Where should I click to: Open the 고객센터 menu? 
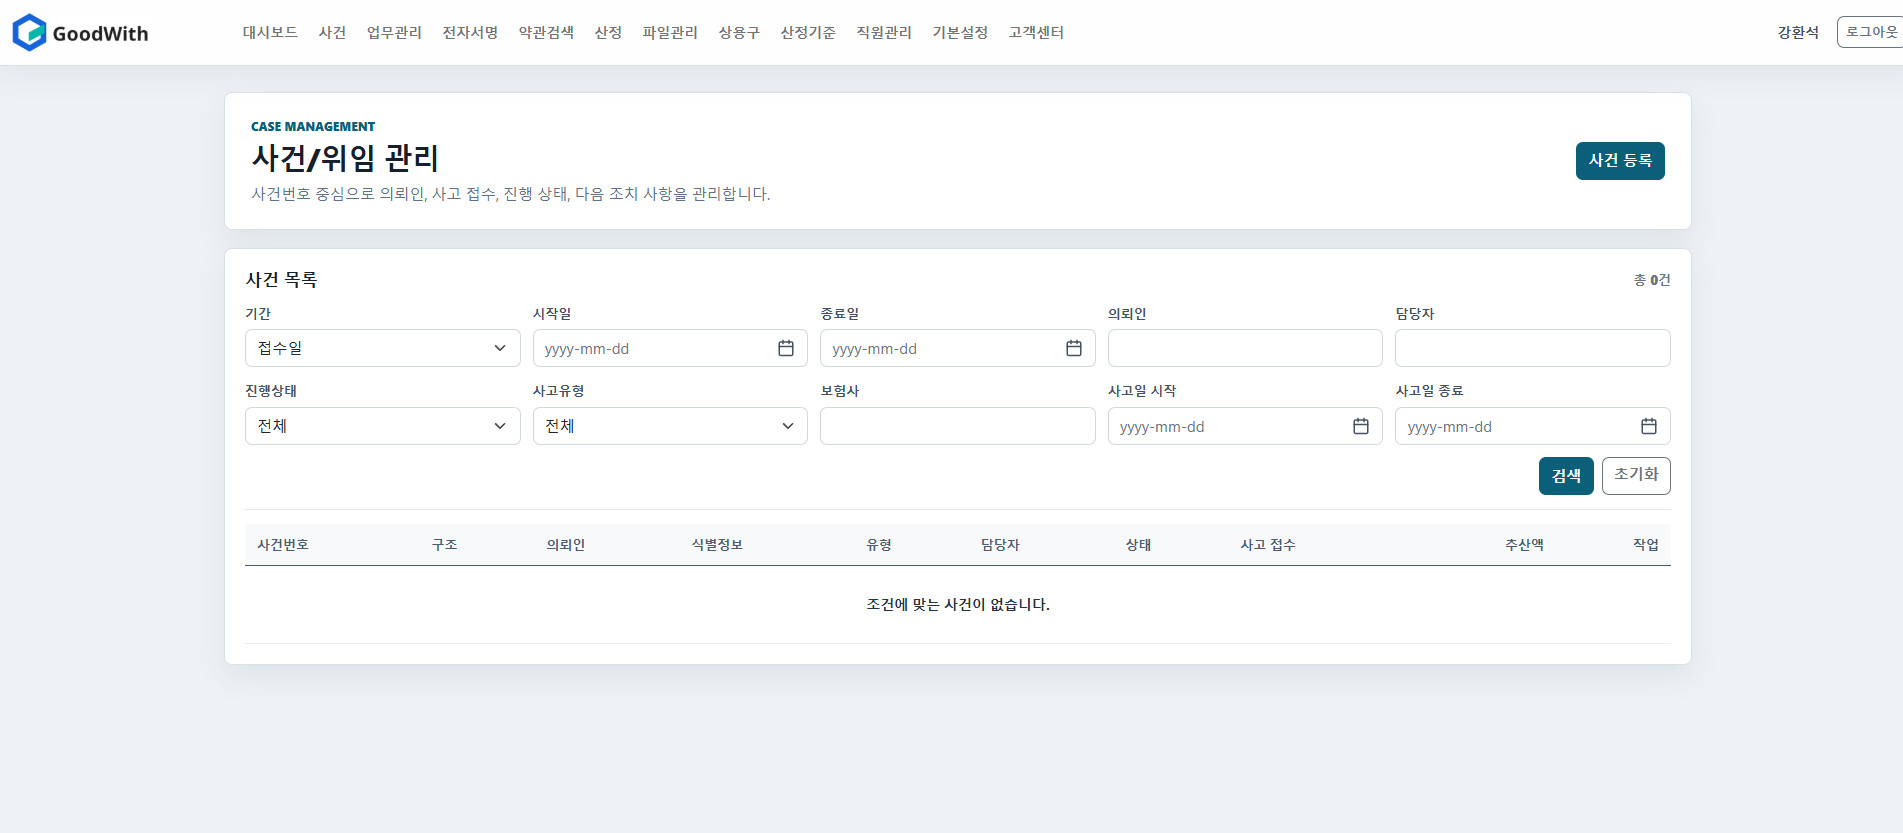click(x=1036, y=33)
